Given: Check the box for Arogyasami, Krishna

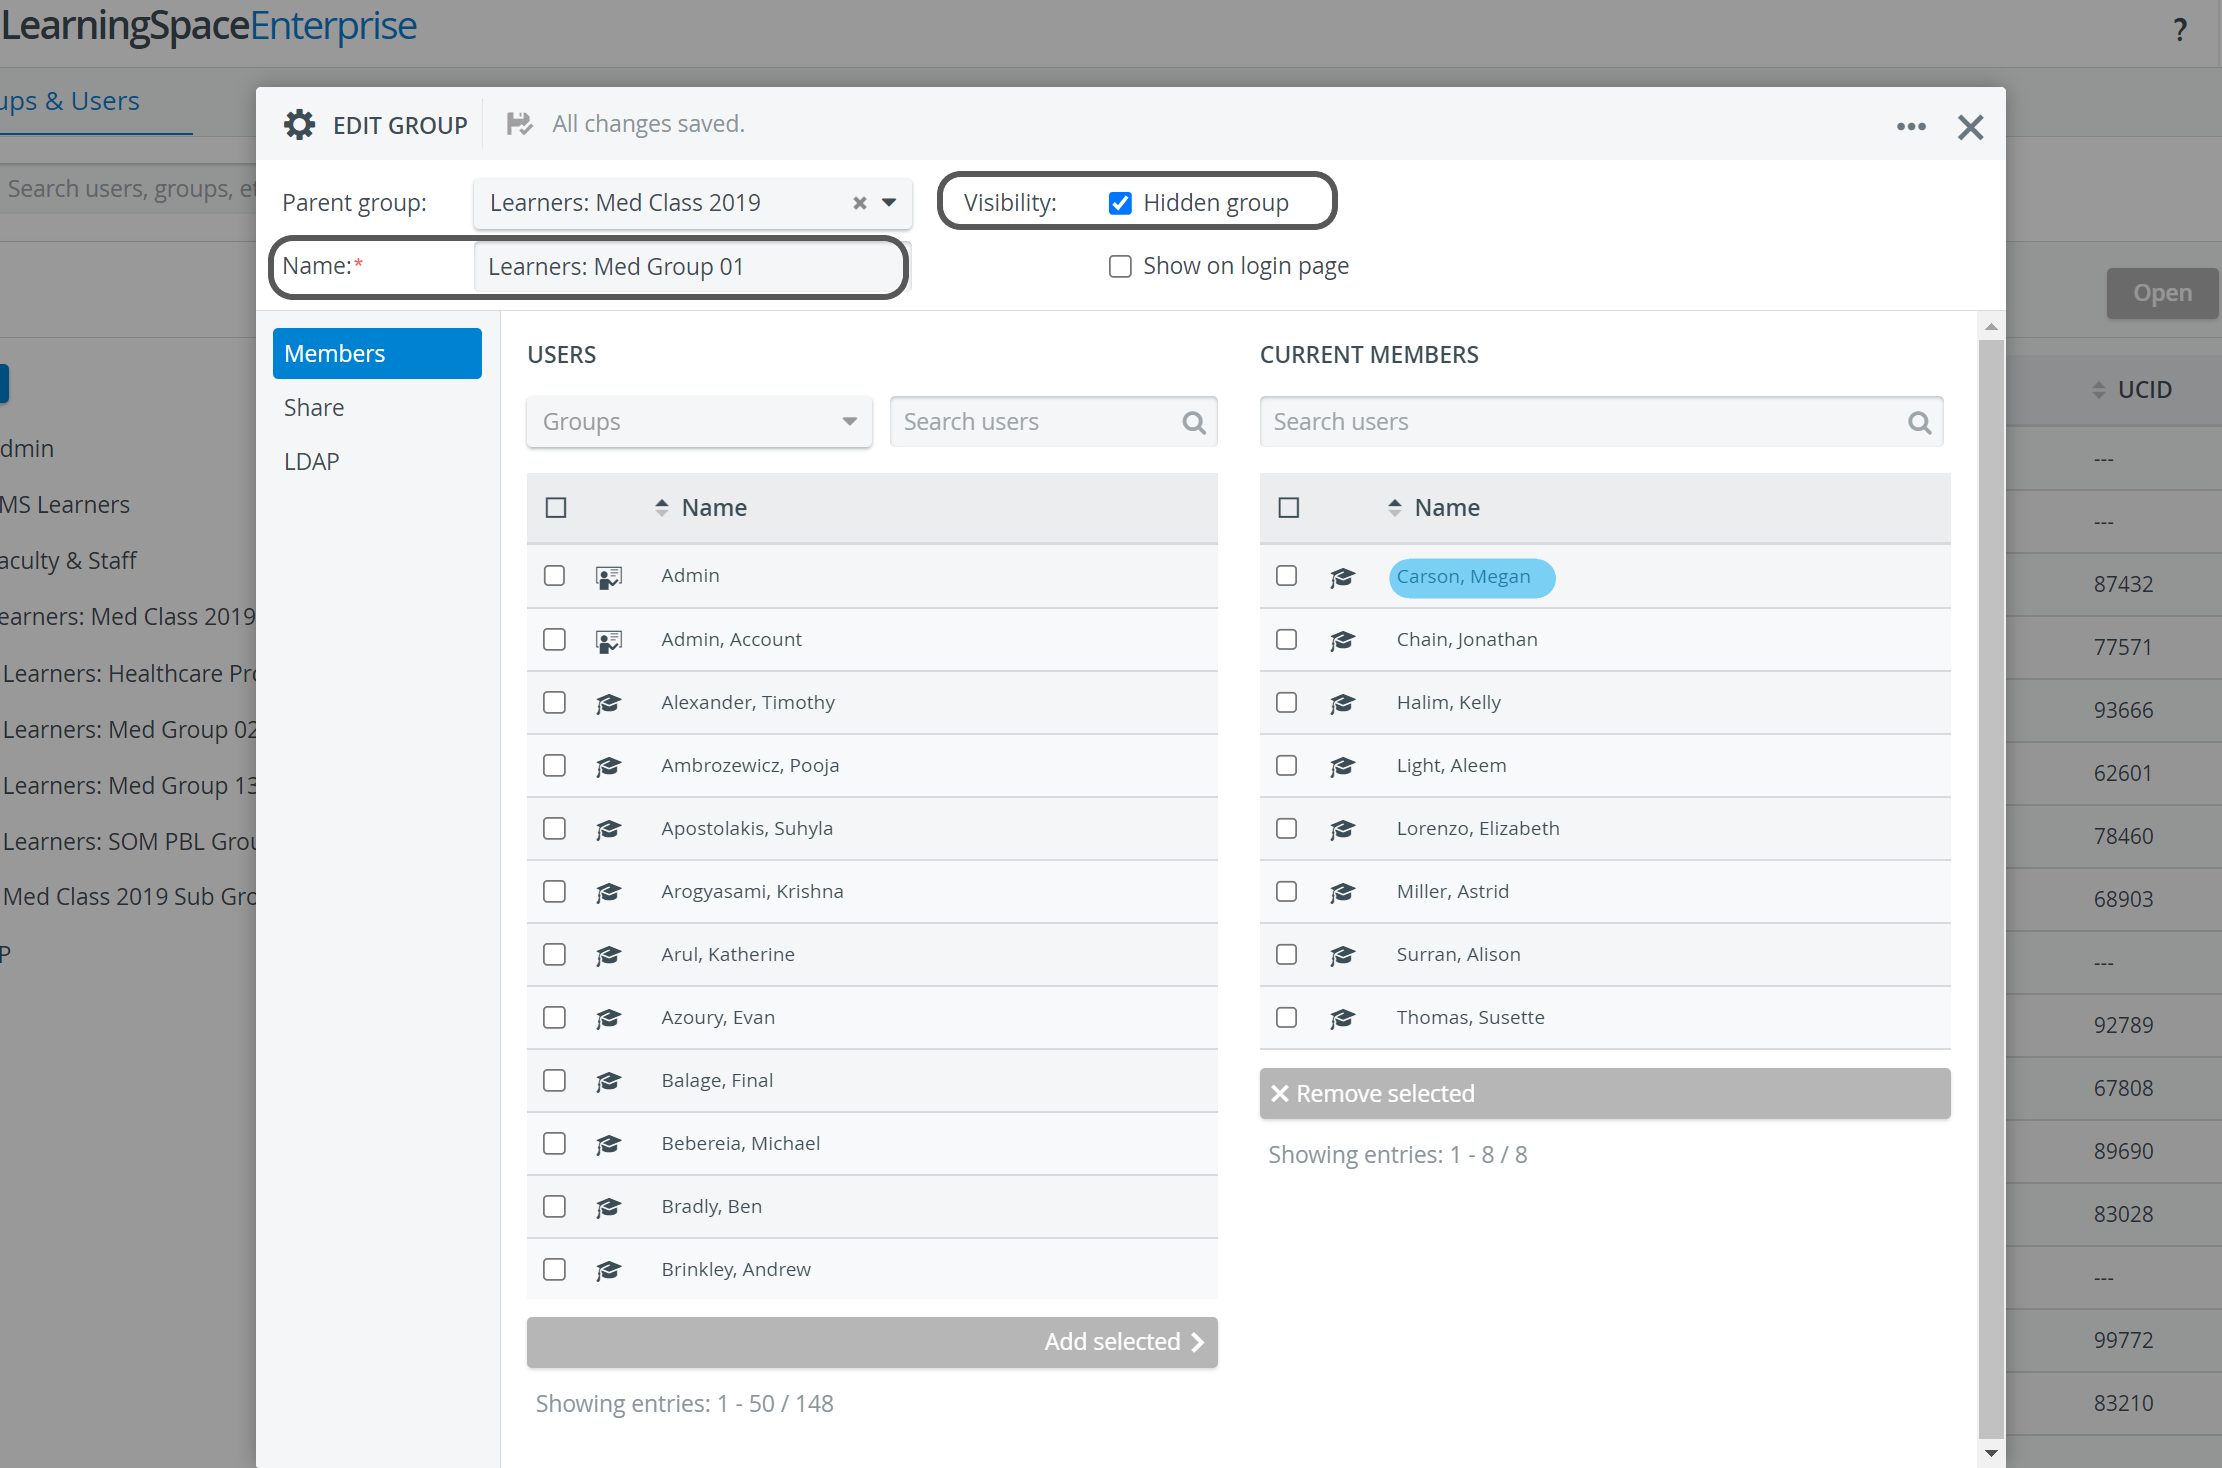Looking at the screenshot, I should 554,892.
